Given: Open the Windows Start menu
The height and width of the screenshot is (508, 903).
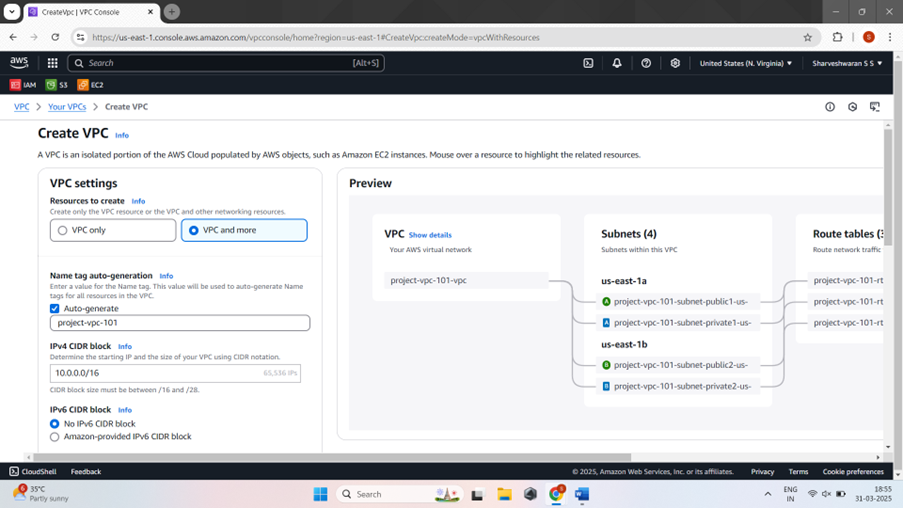Looking at the screenshot, I should tap(321, 494).
